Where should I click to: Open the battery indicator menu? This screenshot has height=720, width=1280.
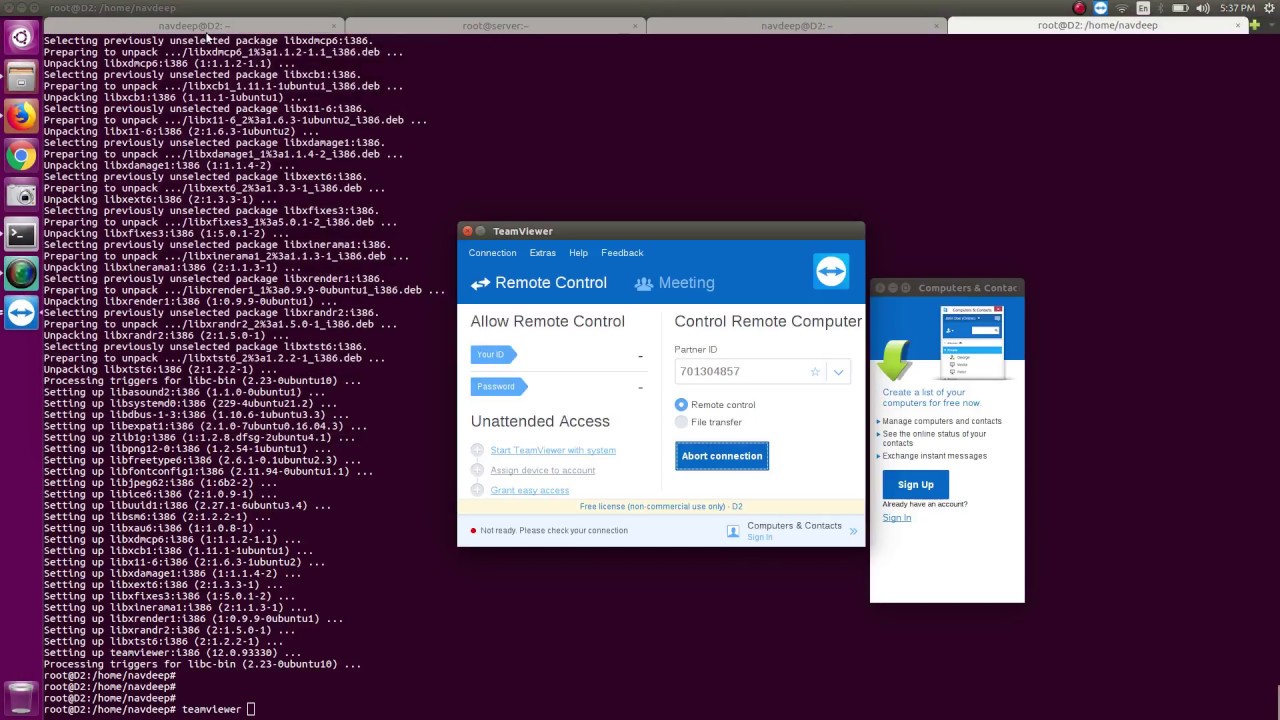coord(1181,8)
